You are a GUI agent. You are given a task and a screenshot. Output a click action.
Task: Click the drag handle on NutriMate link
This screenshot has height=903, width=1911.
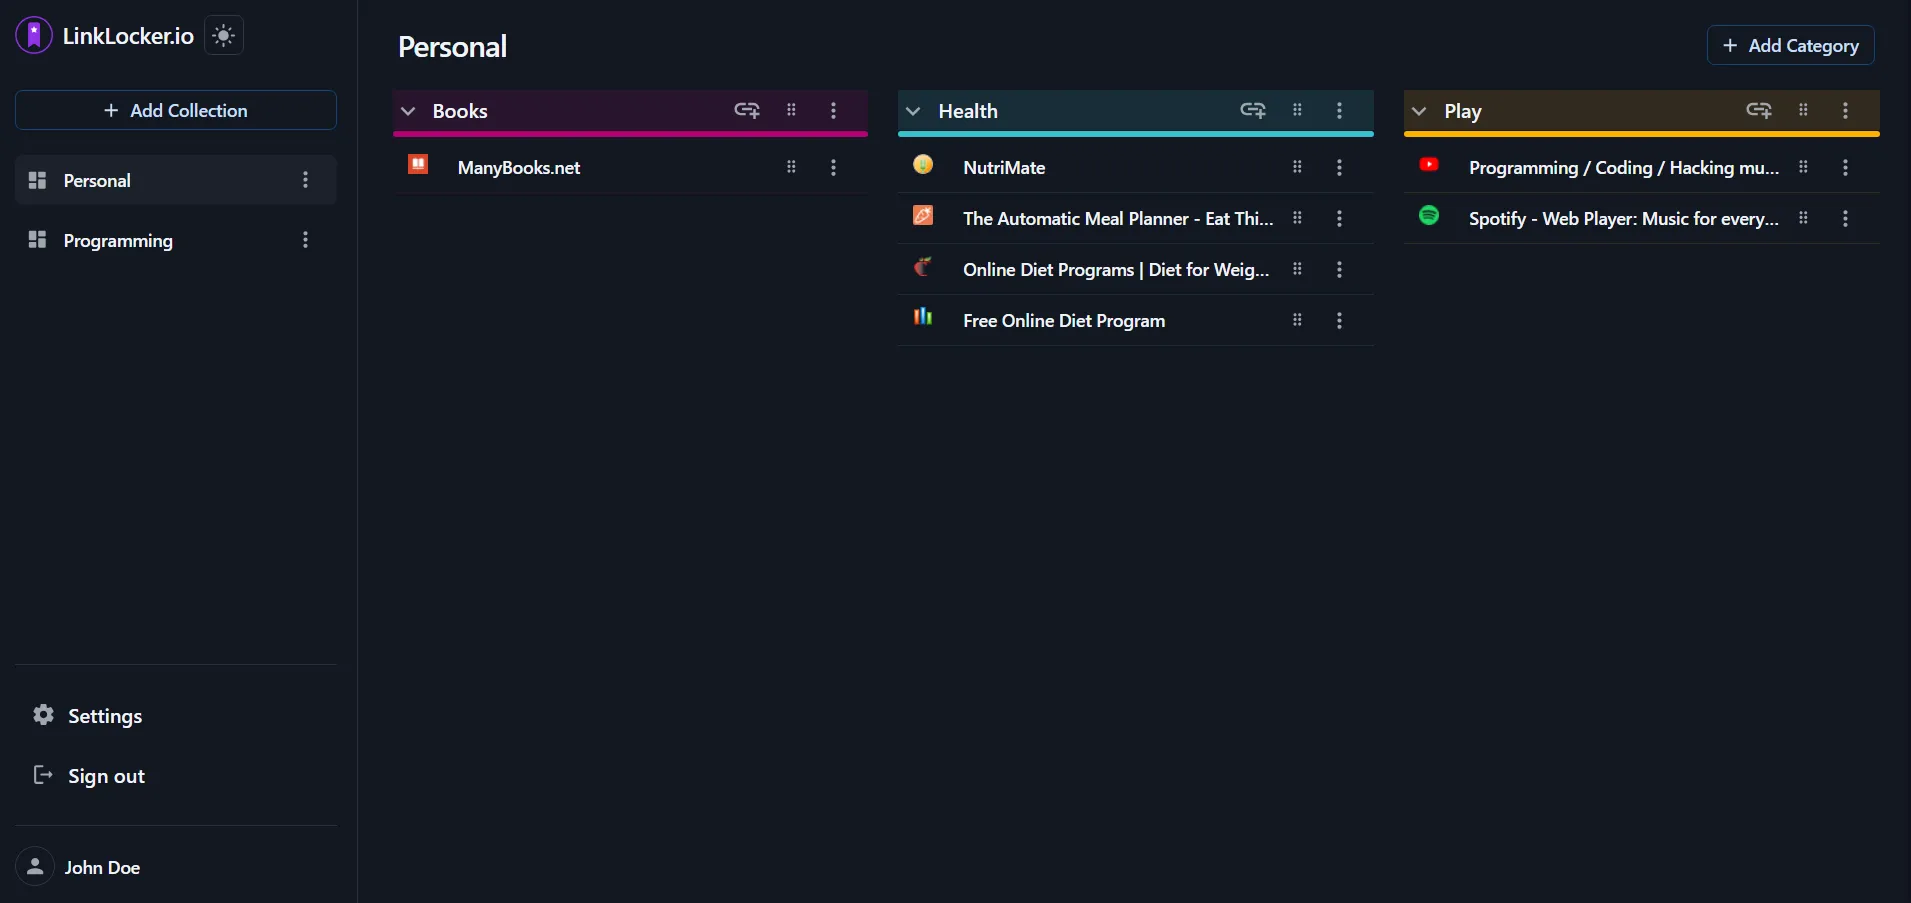[x=1297, y=168]
